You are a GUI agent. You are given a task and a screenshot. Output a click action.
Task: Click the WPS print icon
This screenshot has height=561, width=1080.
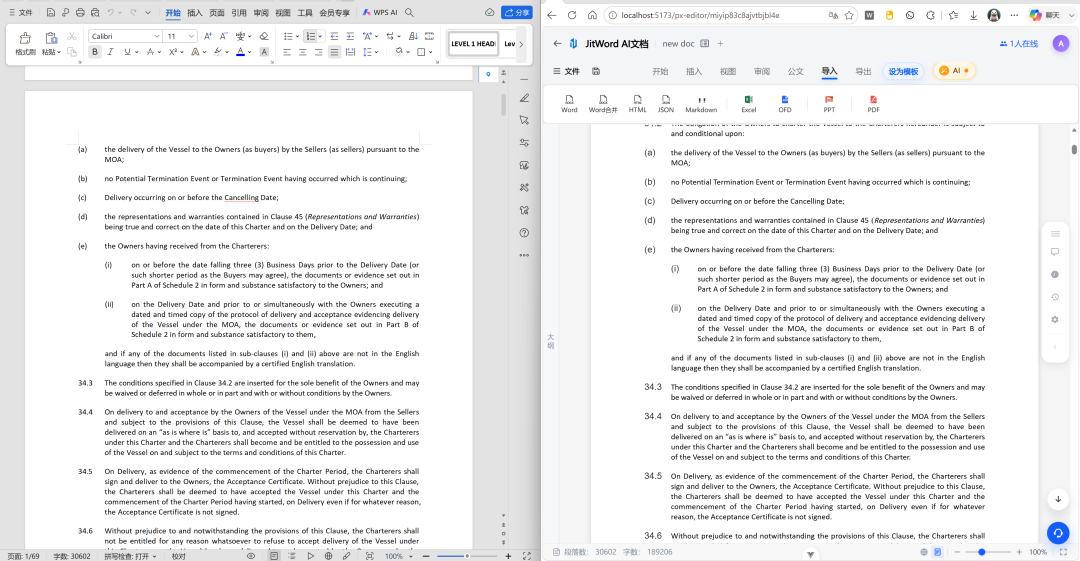coord(80,12)
